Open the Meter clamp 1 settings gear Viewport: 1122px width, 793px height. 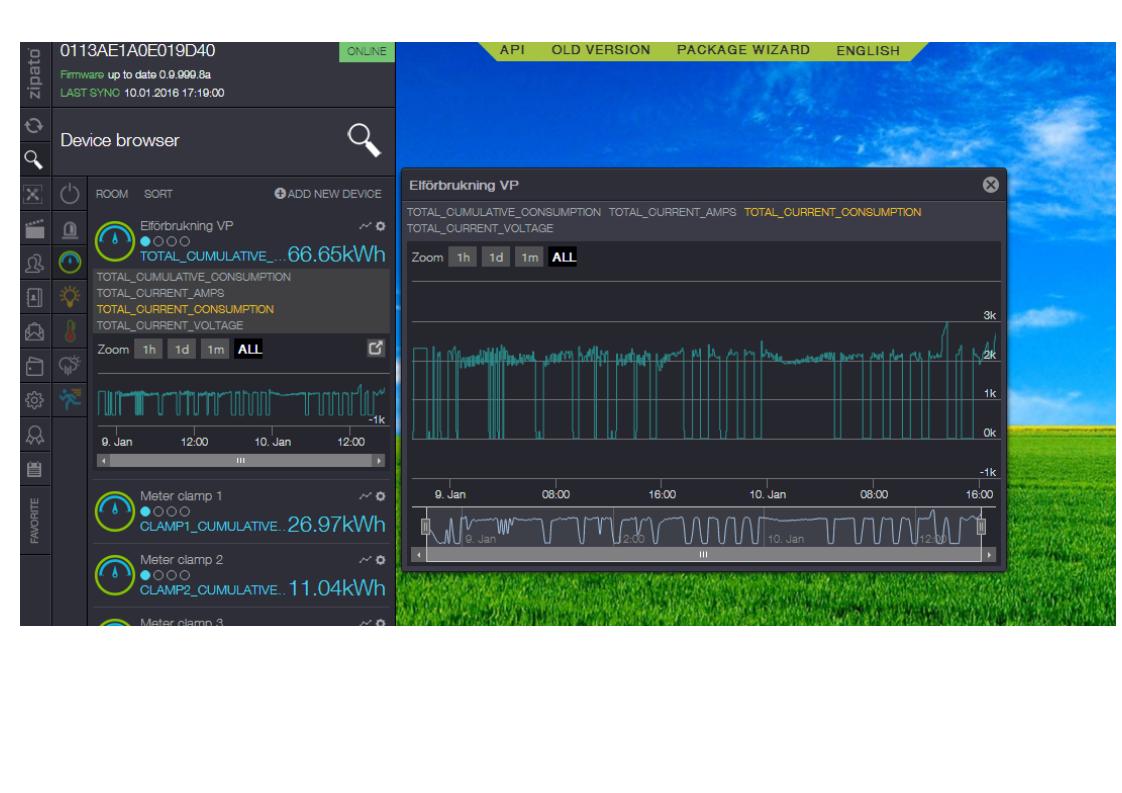[x=380, y=495]
